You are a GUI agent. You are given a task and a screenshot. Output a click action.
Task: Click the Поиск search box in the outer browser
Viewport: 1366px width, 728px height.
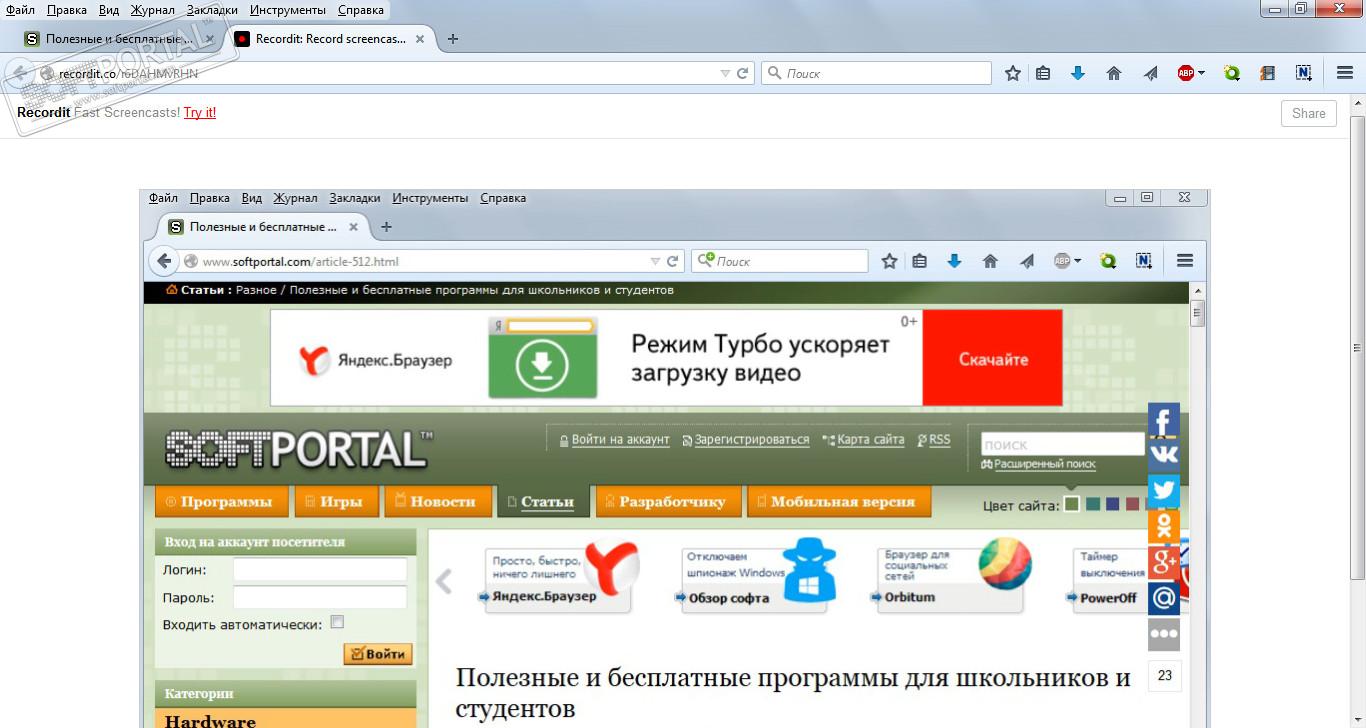pyautogui.click(x=876, y=73)
